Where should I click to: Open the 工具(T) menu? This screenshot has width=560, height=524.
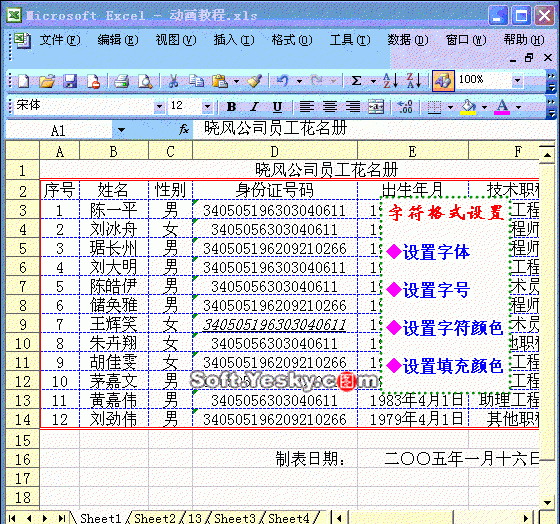click(350, 40)
